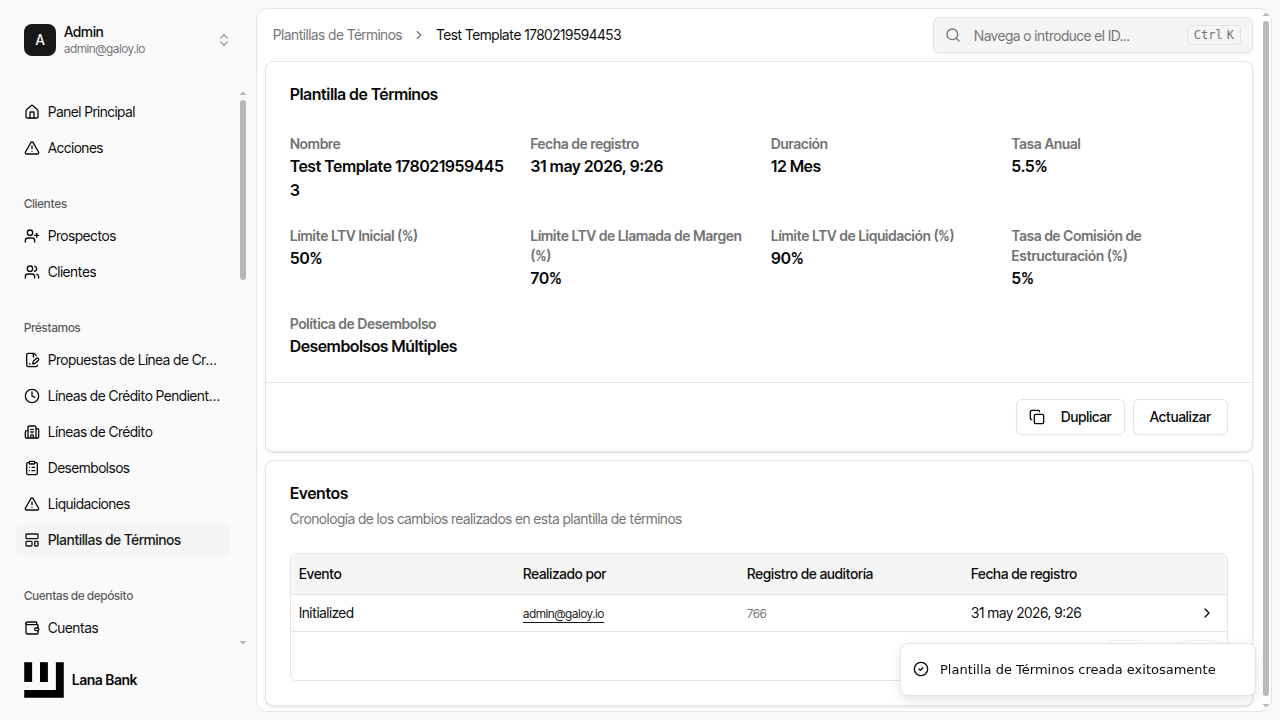The width and height of the screenshot is (1280, 720).
Task: Open Líneas de Crédito Pendientes
Action: click(123, 396)
